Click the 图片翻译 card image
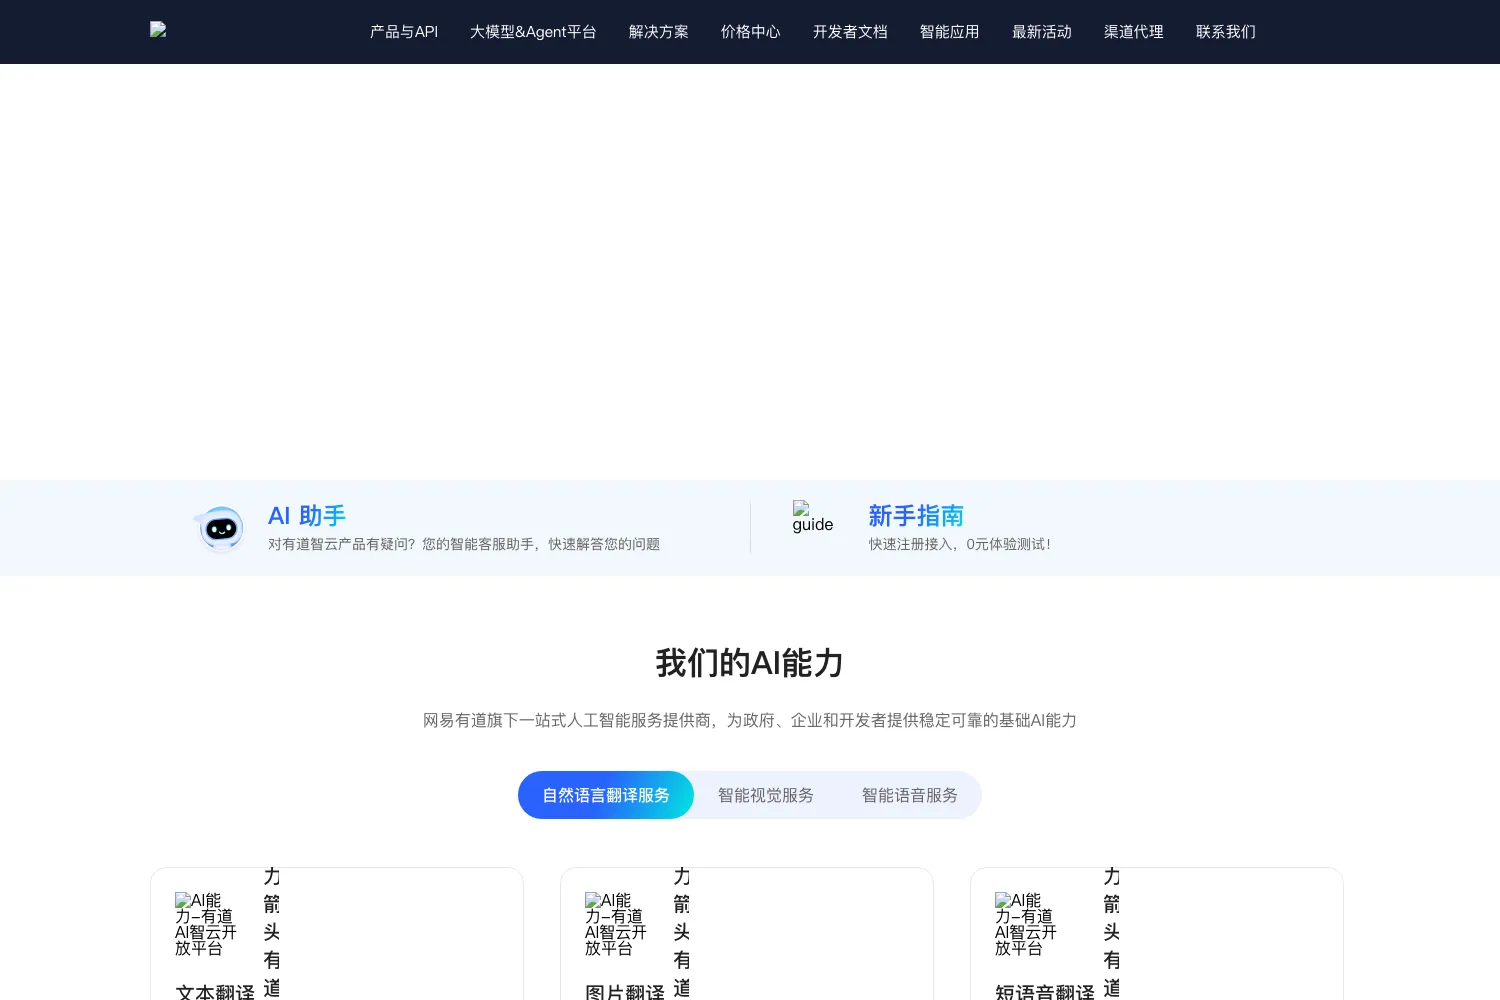The height and width of the screenshot is (1000, 1500). coord(617,924)
